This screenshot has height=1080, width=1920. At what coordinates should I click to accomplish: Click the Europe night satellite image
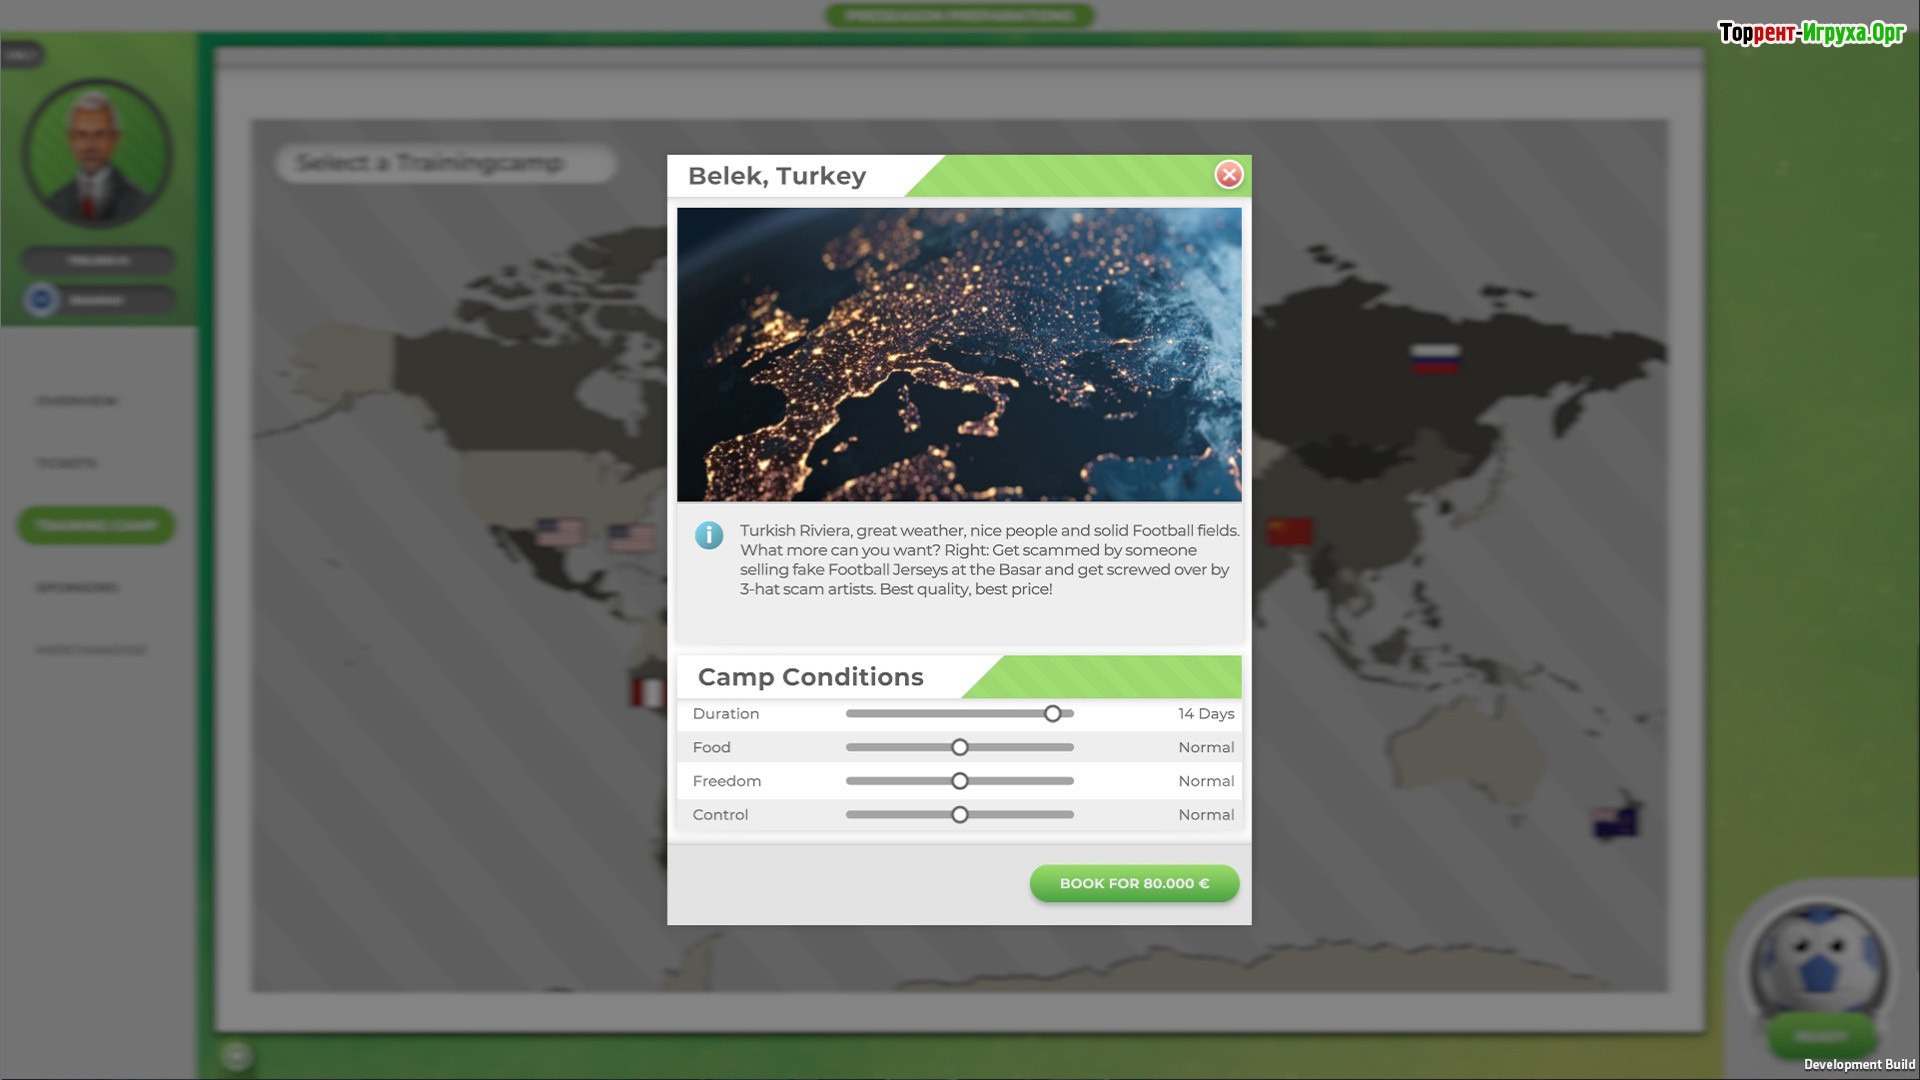pos(958,355)
